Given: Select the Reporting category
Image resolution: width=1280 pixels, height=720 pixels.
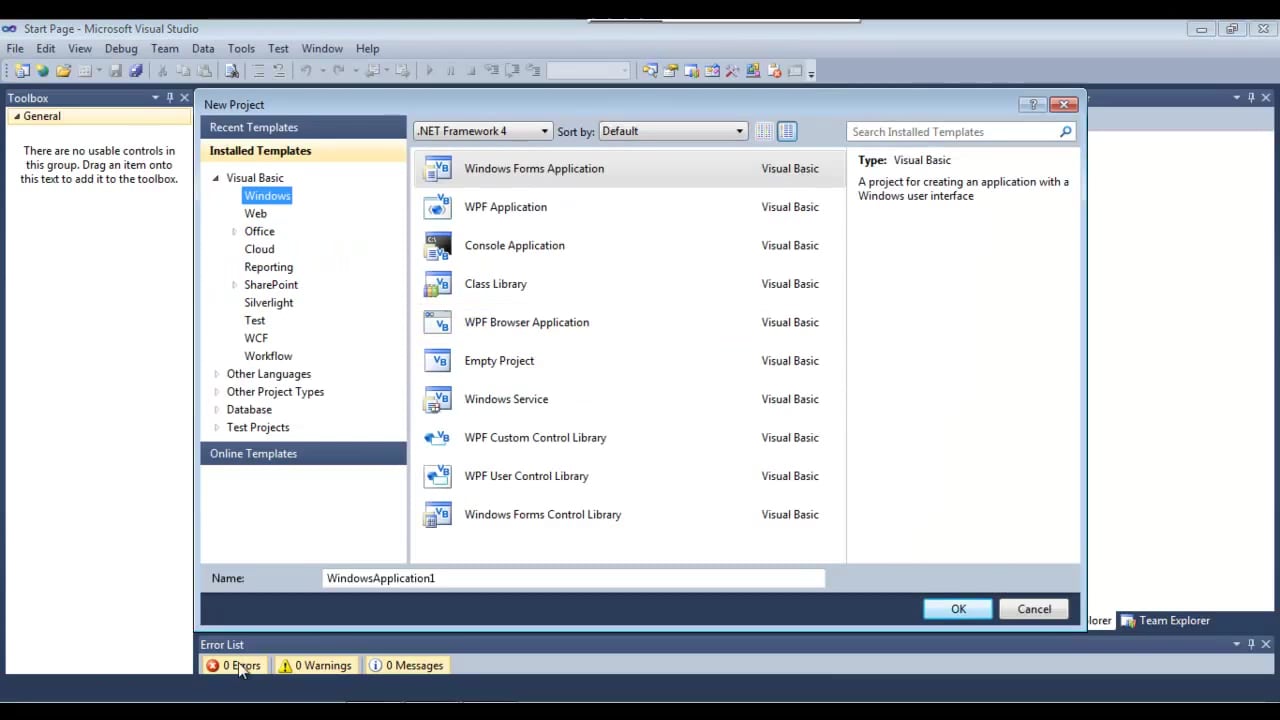Looking at the screenshot, I should point(269,267).
